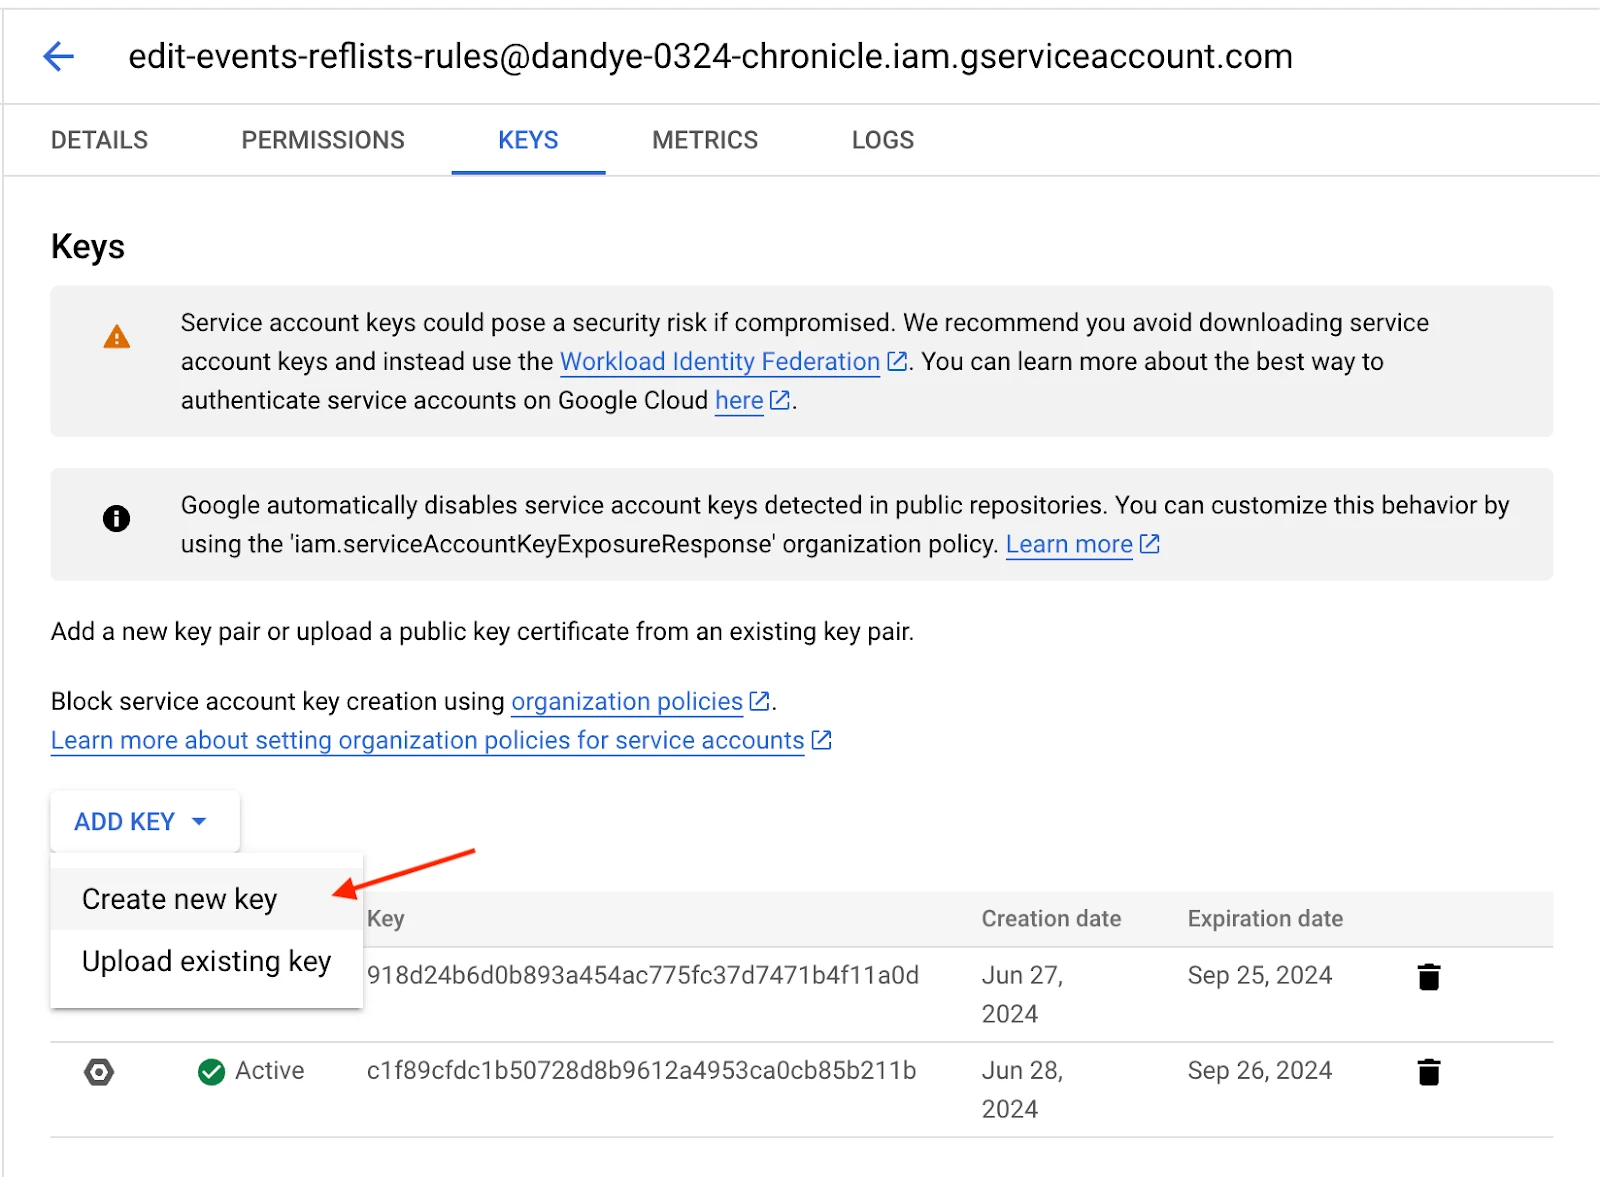
Task: Open the organization policies link
Action: click(627, 701)
